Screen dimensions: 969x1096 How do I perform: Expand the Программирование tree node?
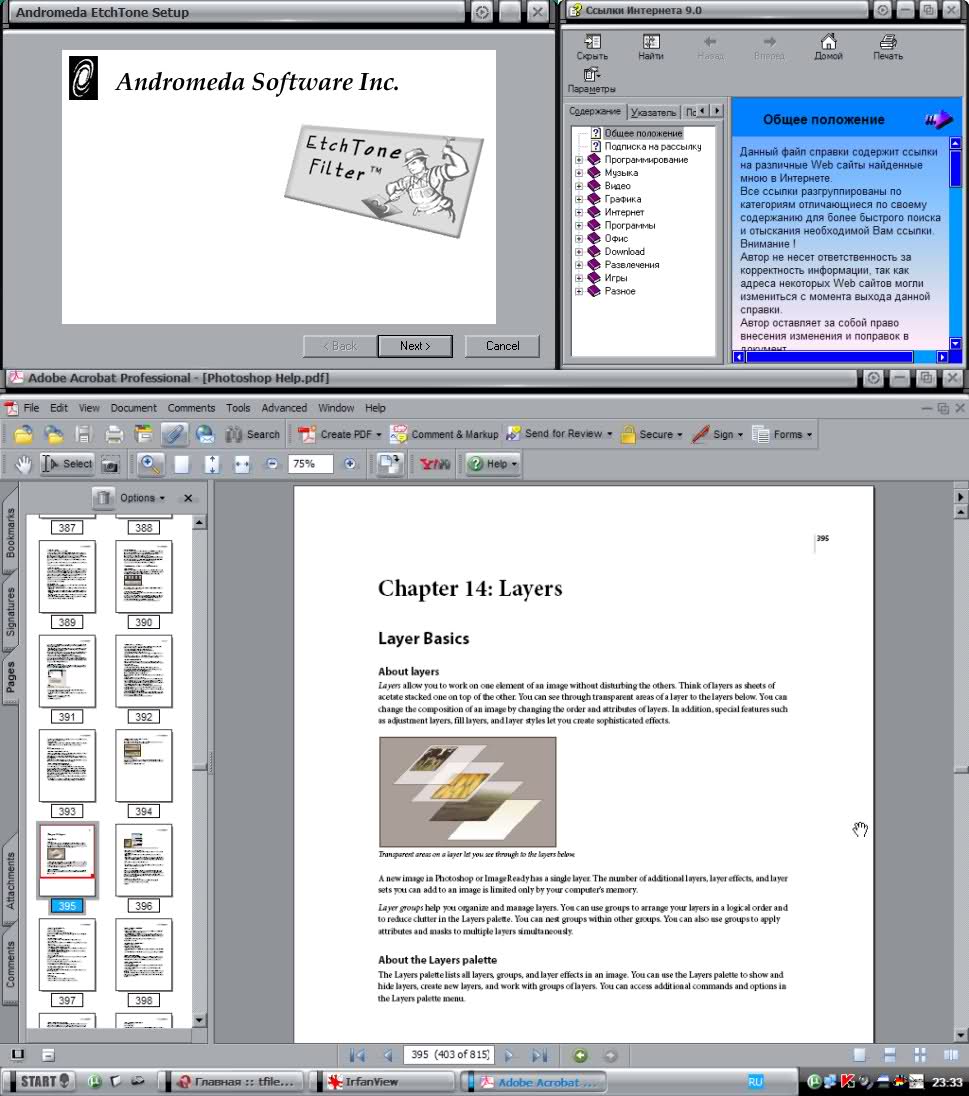coord(579,160)
